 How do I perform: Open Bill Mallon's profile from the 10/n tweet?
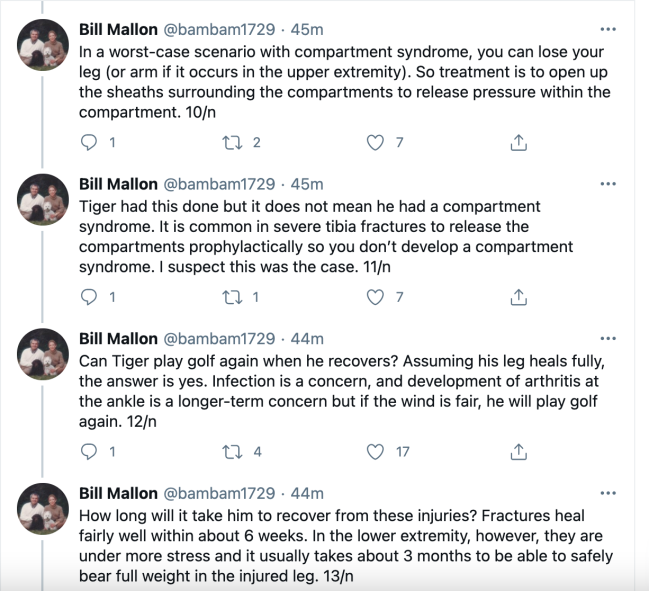tap(118, 30)
